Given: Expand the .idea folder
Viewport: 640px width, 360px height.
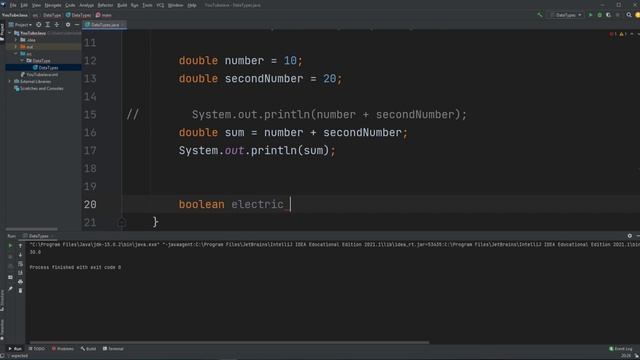Looking at the screenshot, I should 16,40.
